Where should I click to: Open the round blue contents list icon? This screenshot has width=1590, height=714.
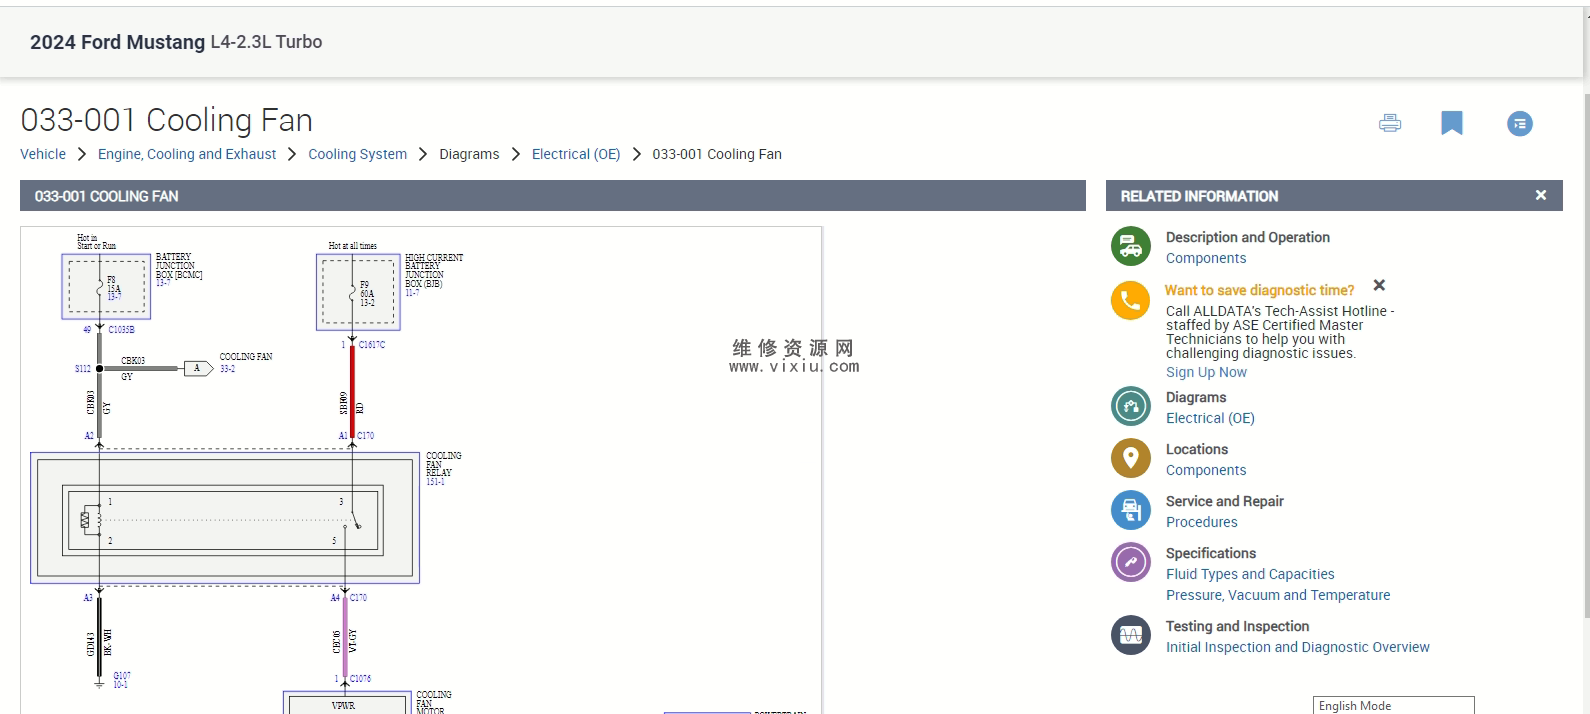click(1520, 124)
